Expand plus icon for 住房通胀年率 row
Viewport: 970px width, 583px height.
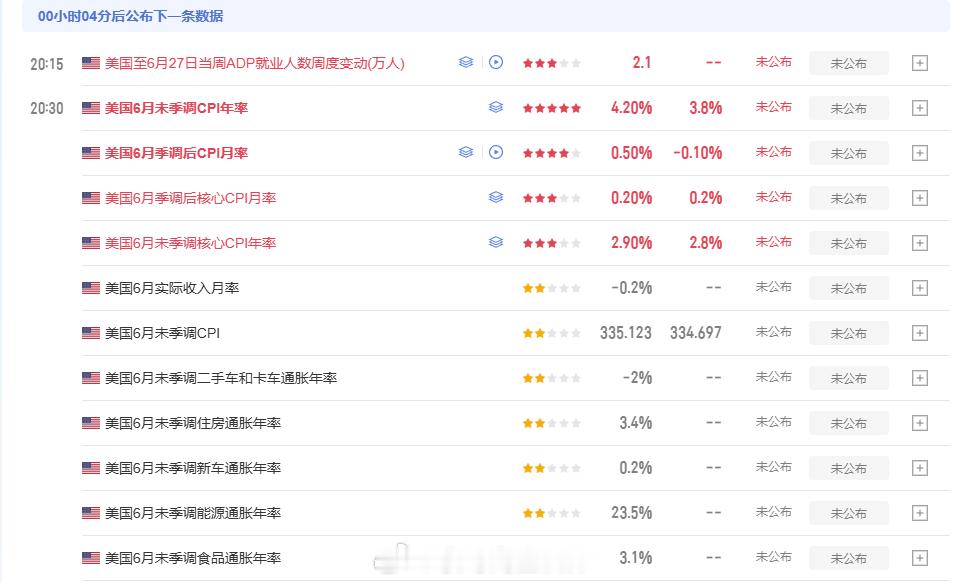click(920, 423)
